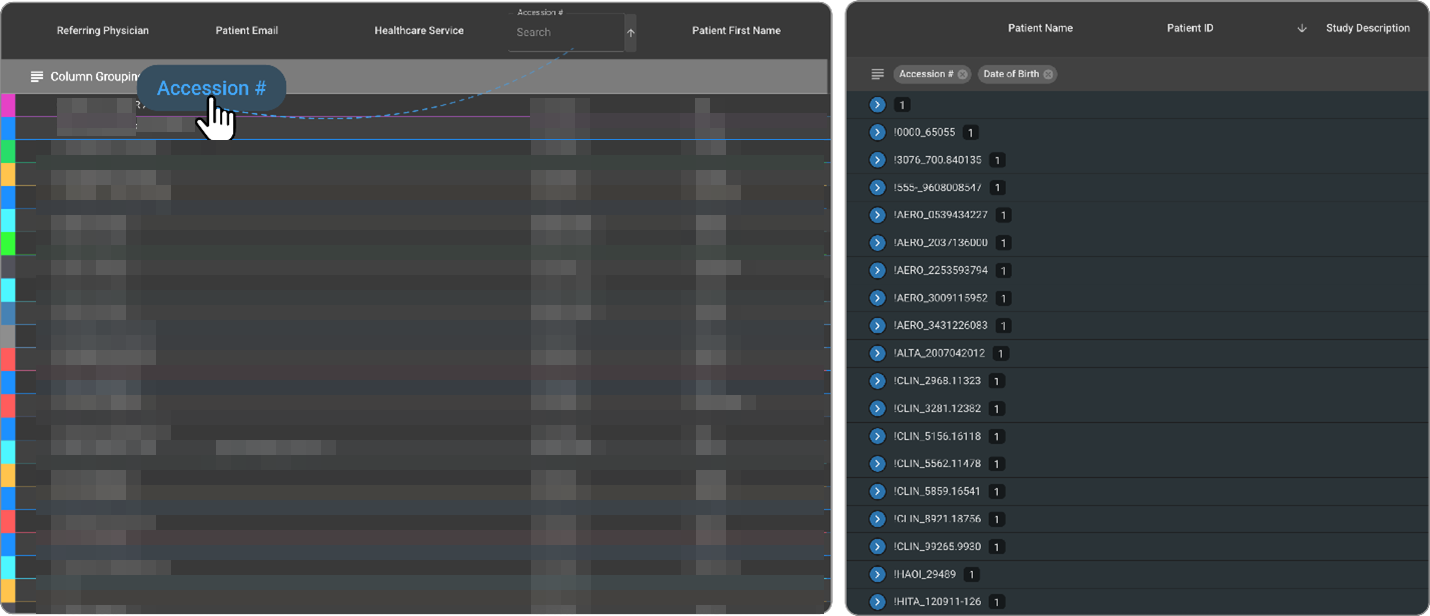This screenshot has height=616, width=1430.
Task: Sort by the Patient Name column header
Action: coord(1040,28)
